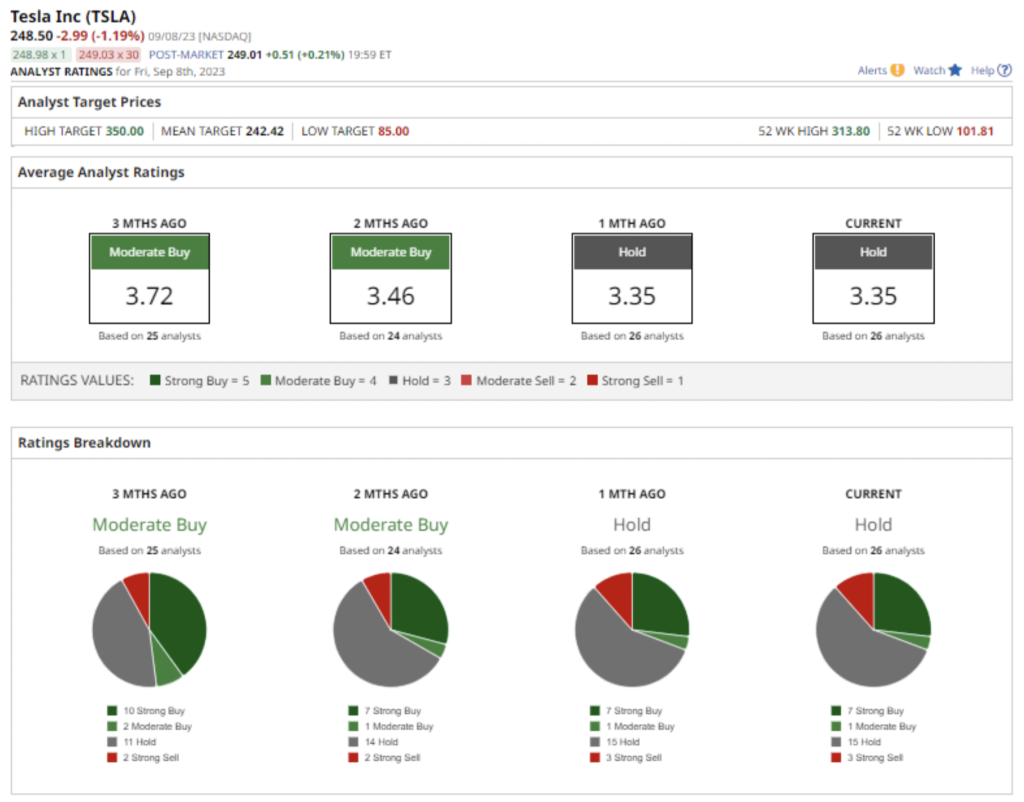This screenshot has height=802, width=1024.
Task: Click the 14 Hold legend entry
Action: pyautogui.click(x=374, y=742)
